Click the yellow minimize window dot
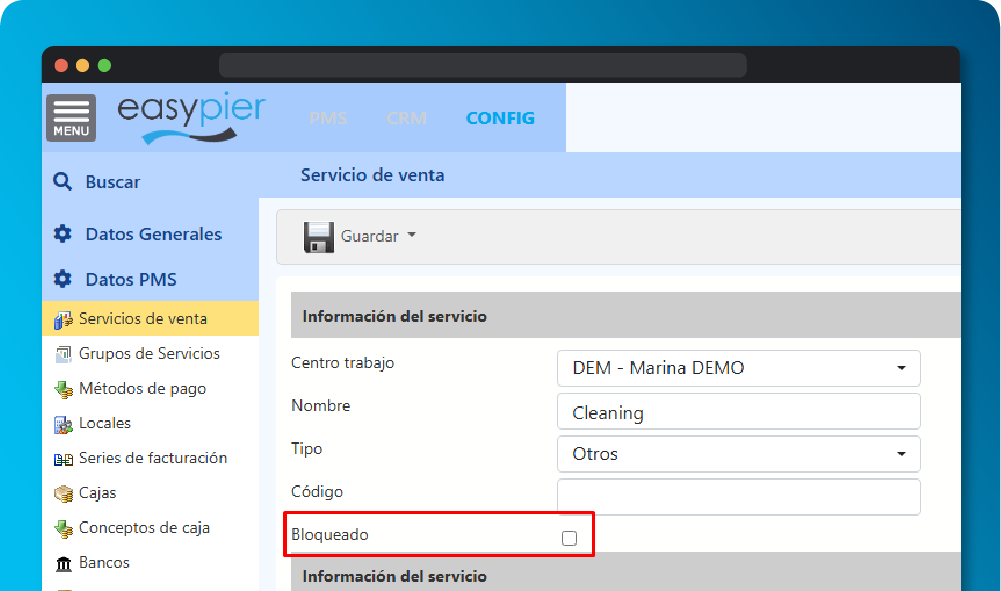 [82, 66]
